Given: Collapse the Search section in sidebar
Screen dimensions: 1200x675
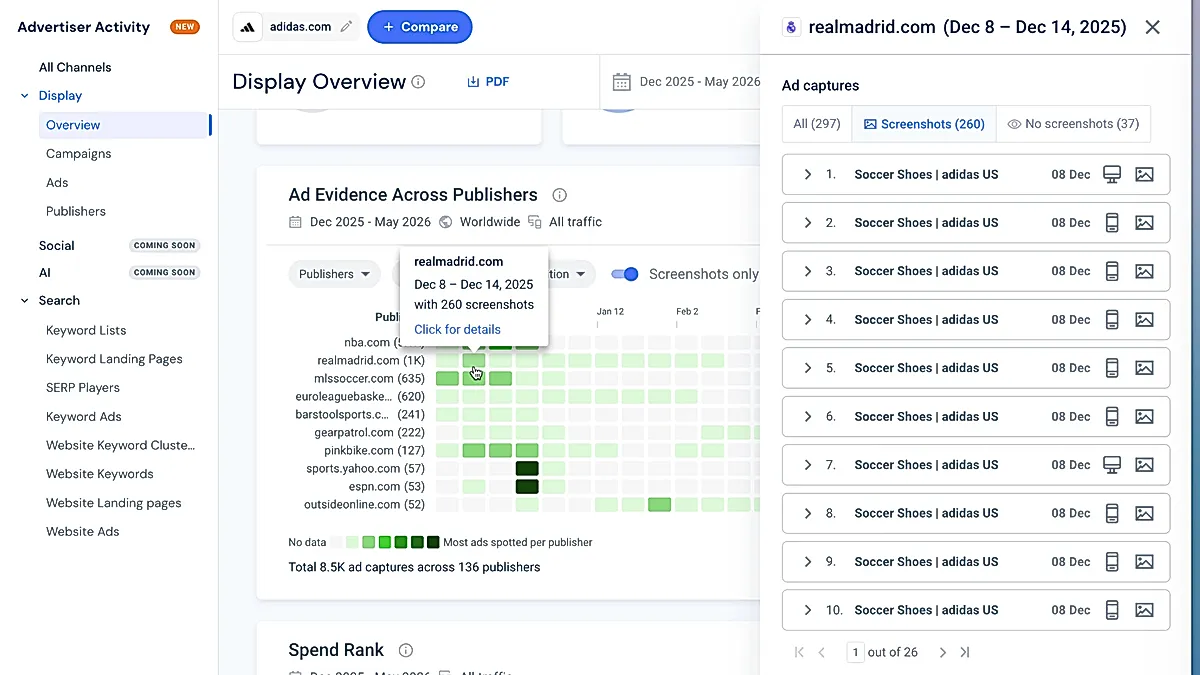Looking at the screenshot, I should click(25, 301).
